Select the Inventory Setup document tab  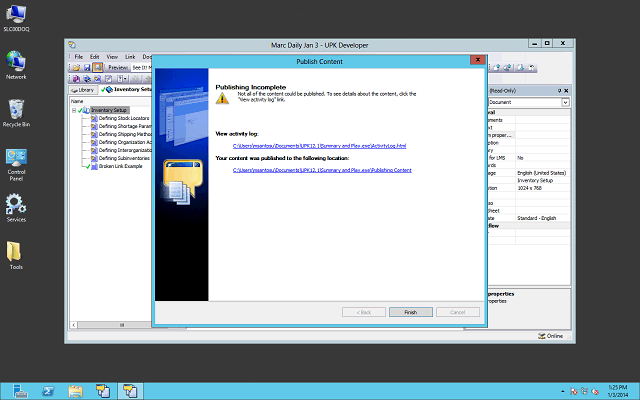127,89
